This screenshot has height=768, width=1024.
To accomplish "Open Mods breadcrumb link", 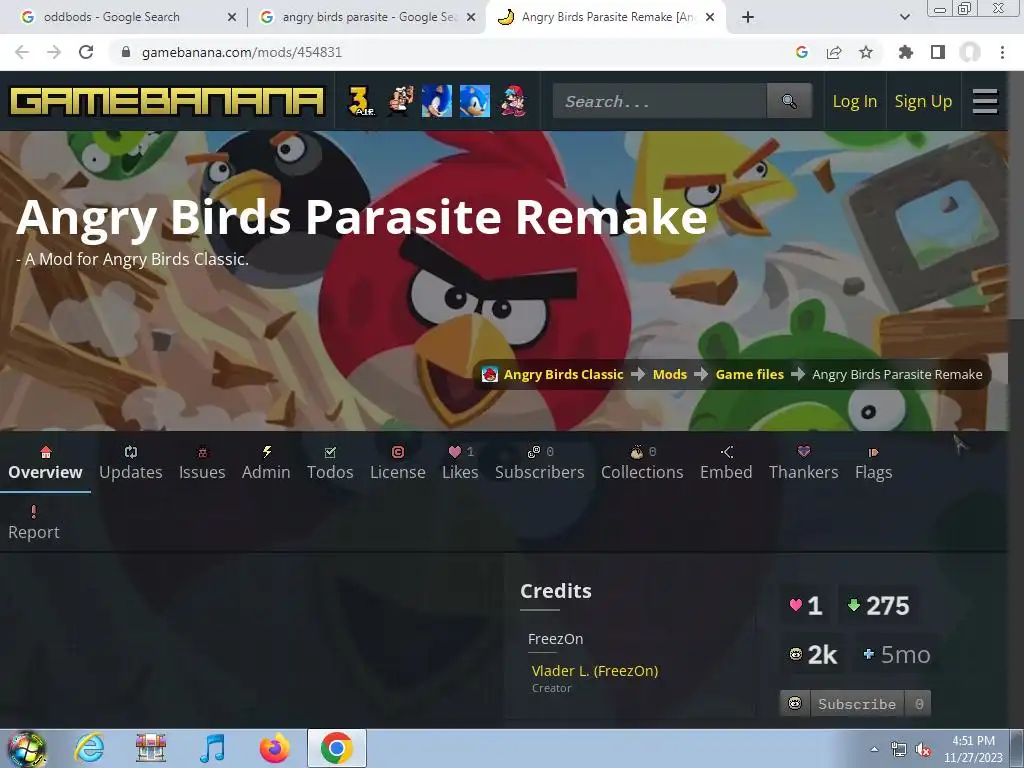I will pos(669,374).
